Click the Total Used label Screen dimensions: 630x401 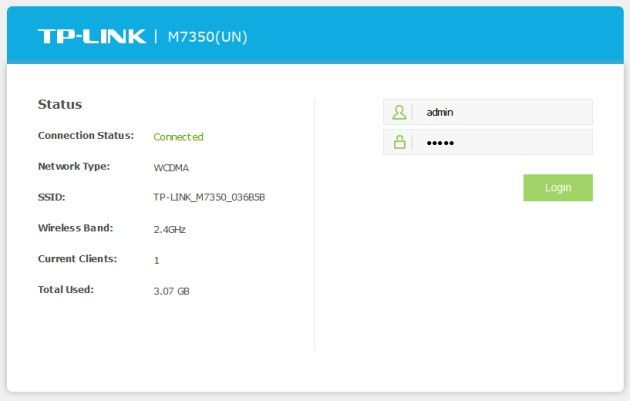pos(66,289)
